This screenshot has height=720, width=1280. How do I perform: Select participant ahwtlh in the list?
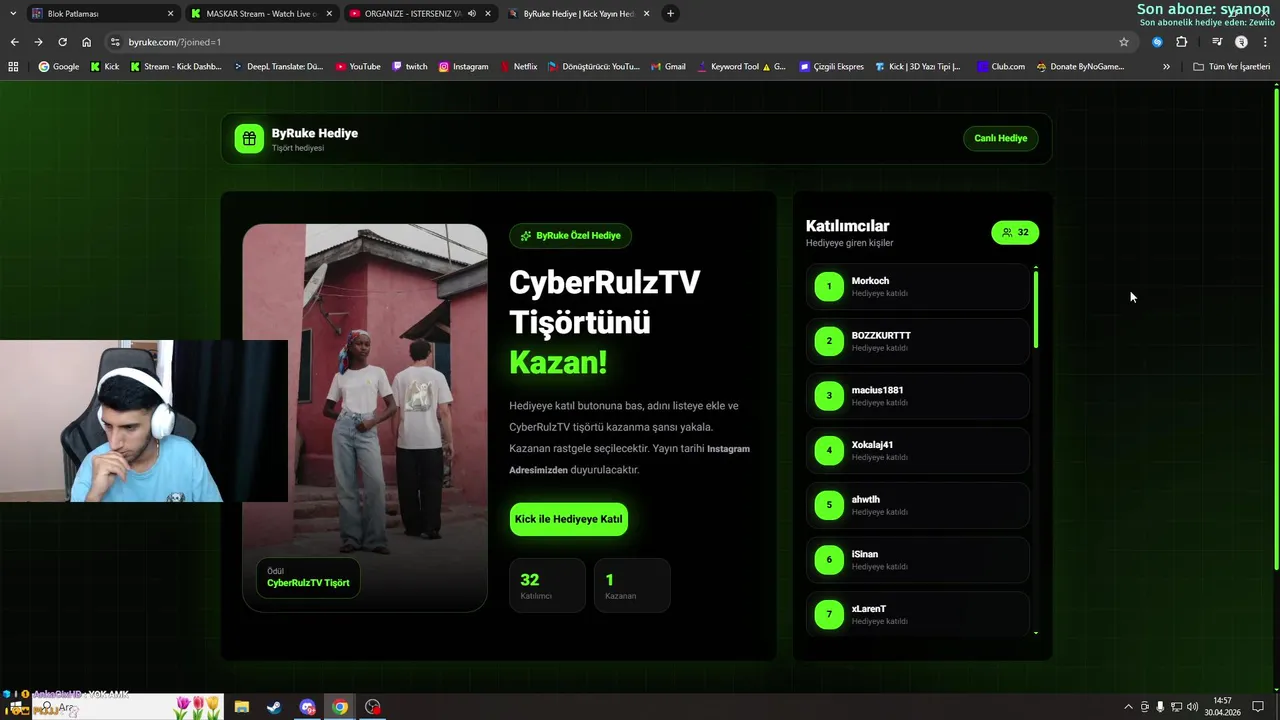click(x=917, y=505)
